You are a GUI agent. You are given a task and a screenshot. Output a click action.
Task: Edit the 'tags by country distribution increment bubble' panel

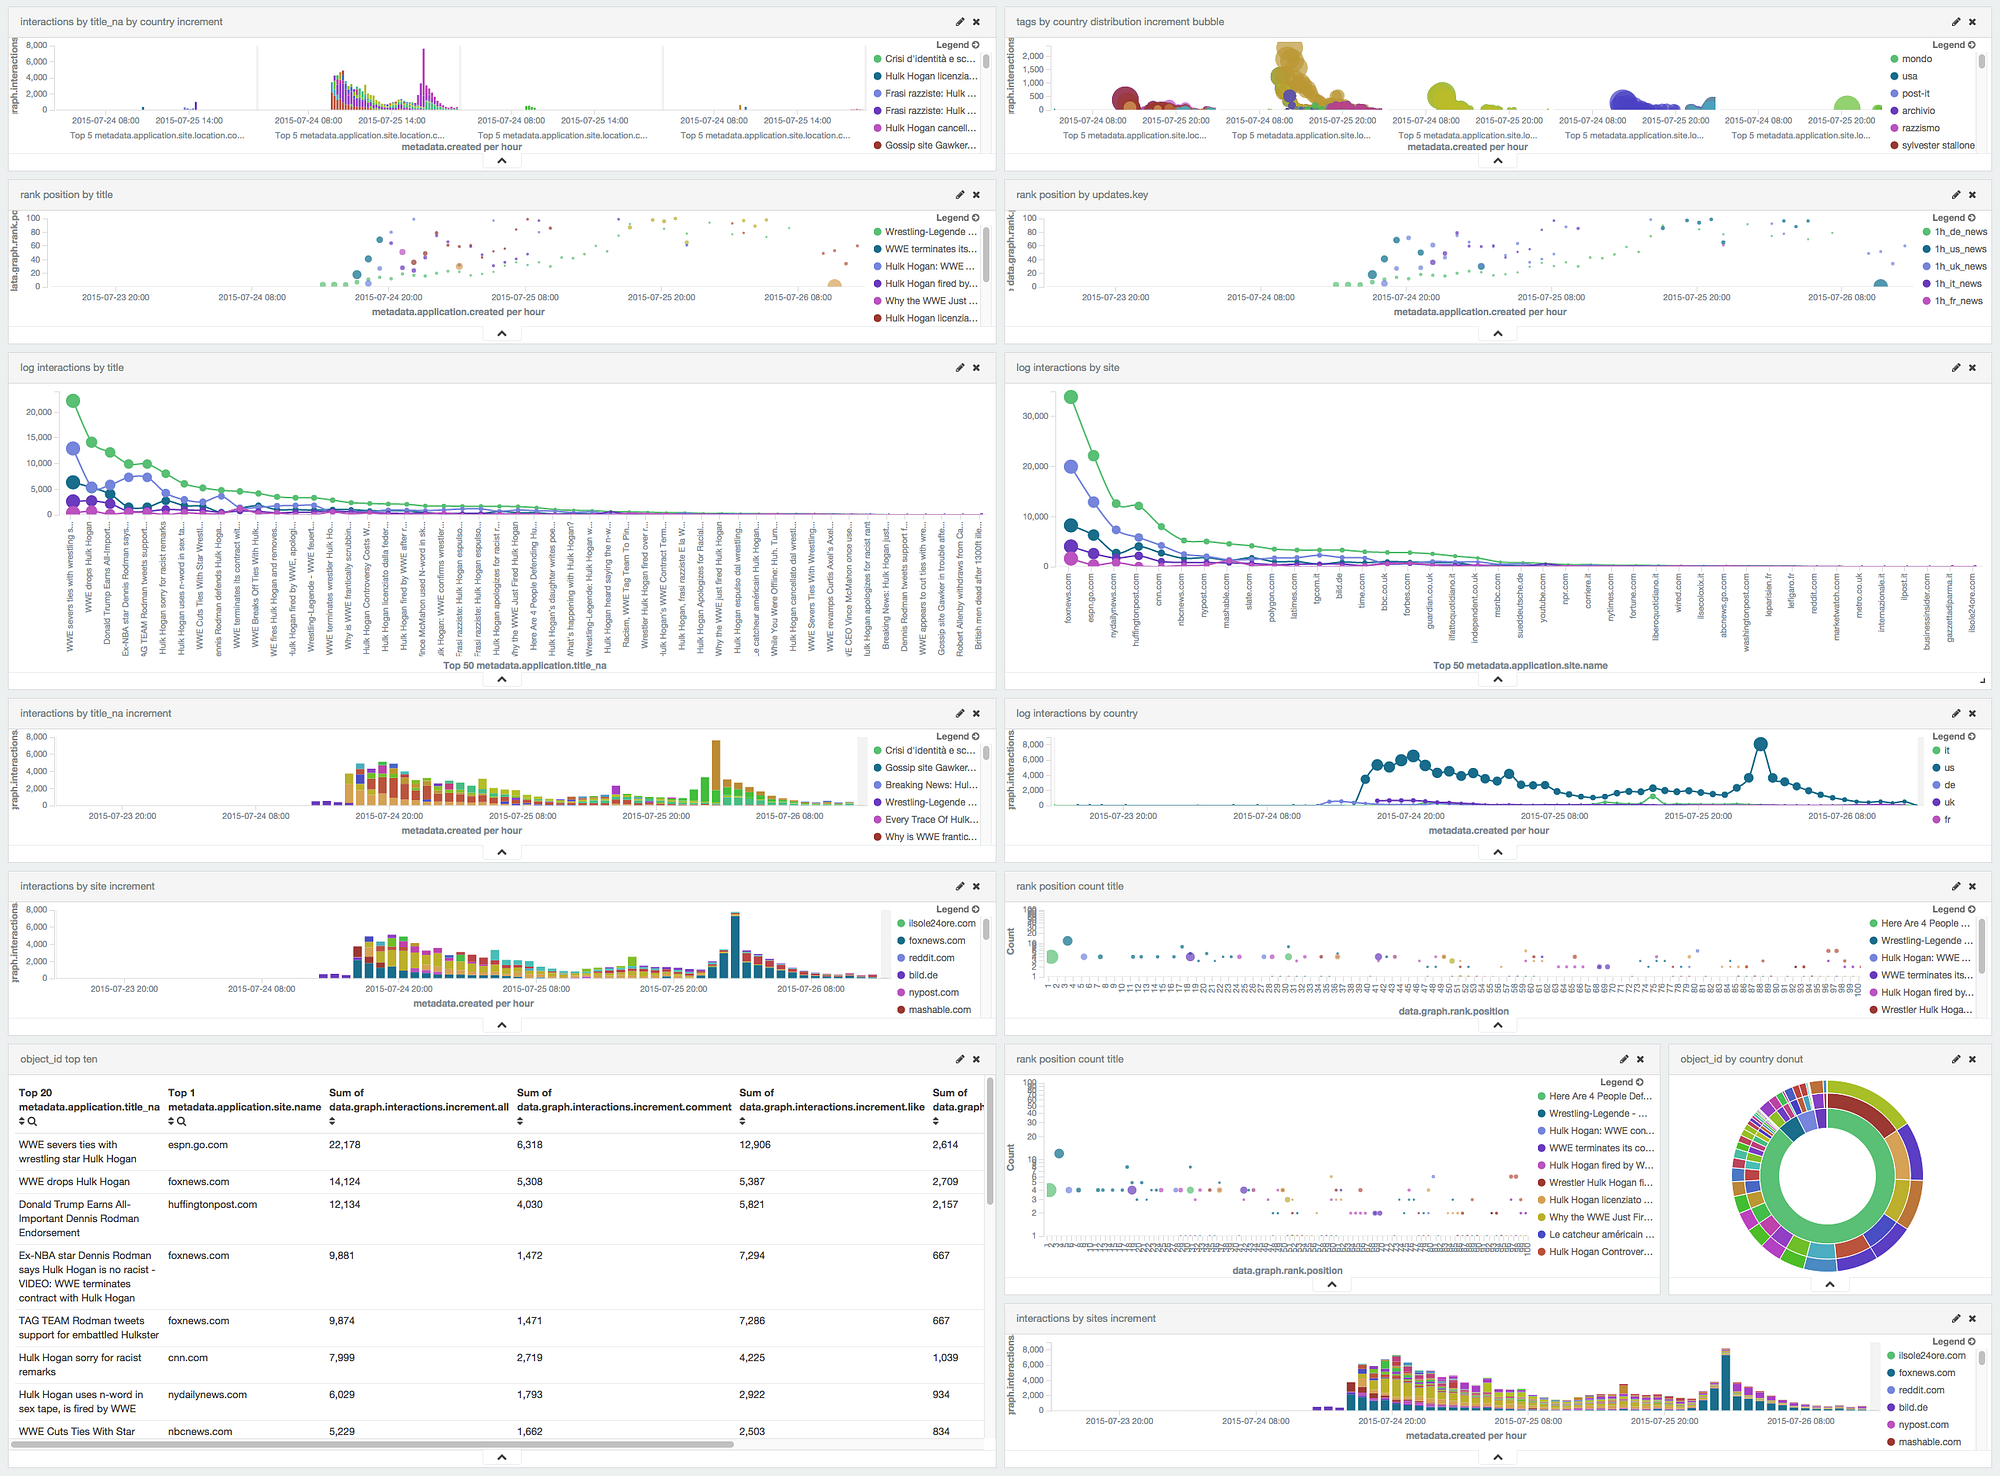click(1956, 22)
